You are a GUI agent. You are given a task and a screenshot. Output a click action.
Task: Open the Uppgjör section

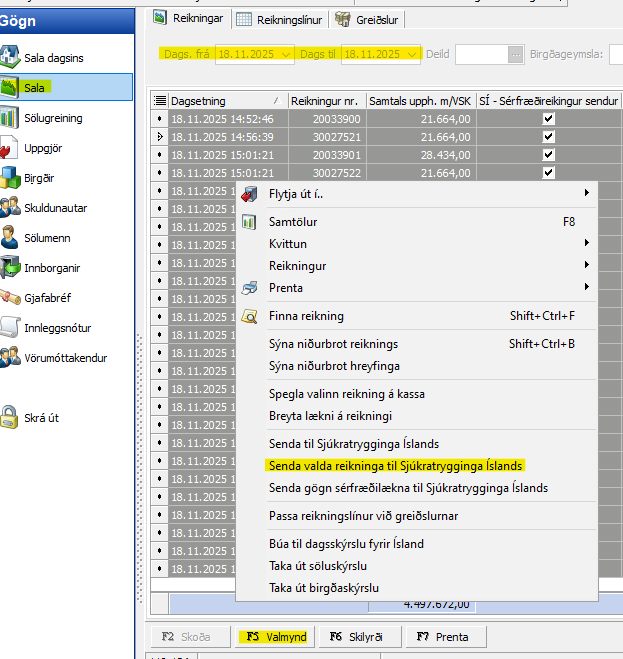point(45,148)
